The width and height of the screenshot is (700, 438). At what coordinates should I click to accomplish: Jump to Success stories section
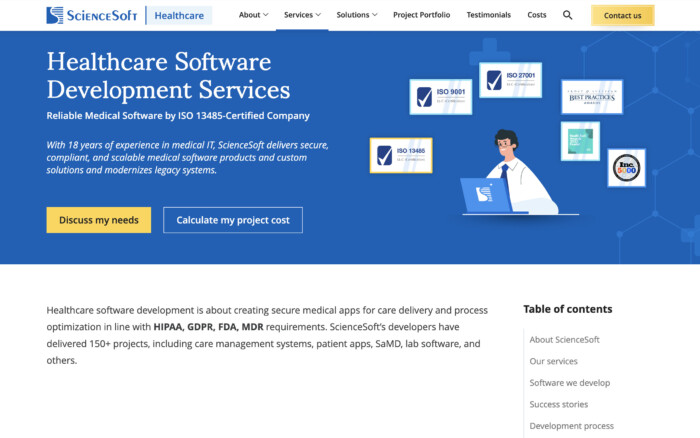click(558, 405)
